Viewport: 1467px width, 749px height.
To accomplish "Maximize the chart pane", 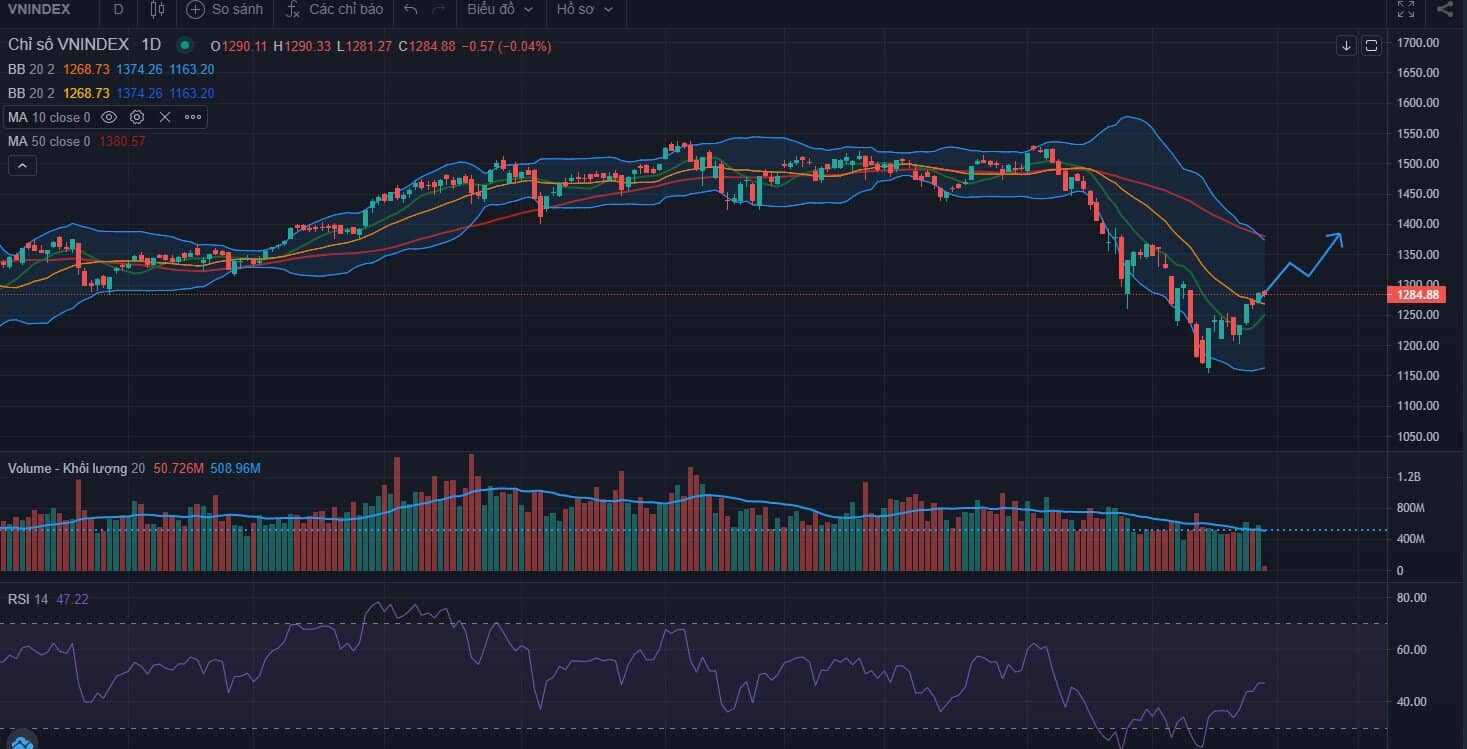I will coord(1372,45).
